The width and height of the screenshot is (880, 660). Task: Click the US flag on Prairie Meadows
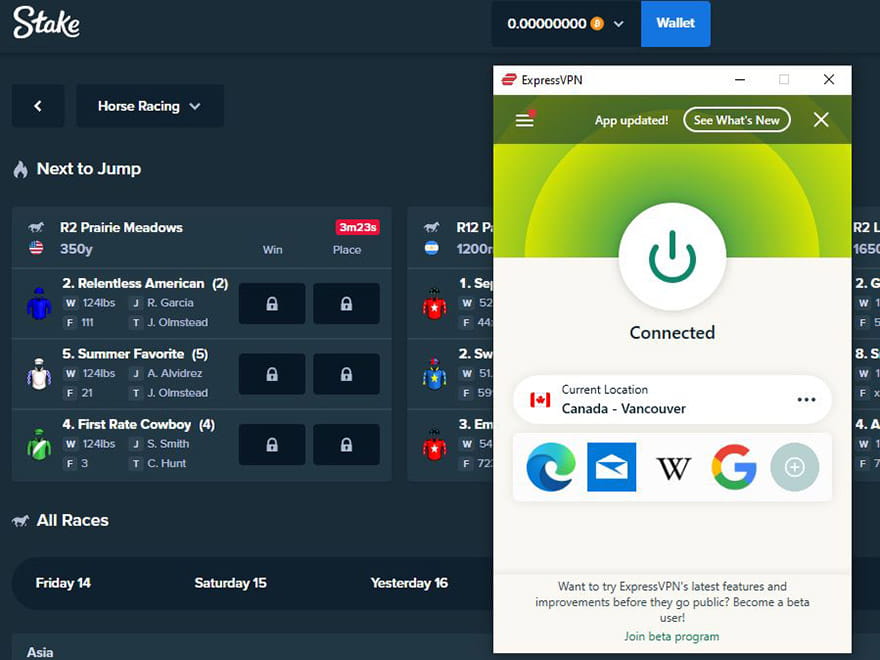(36, 248)
